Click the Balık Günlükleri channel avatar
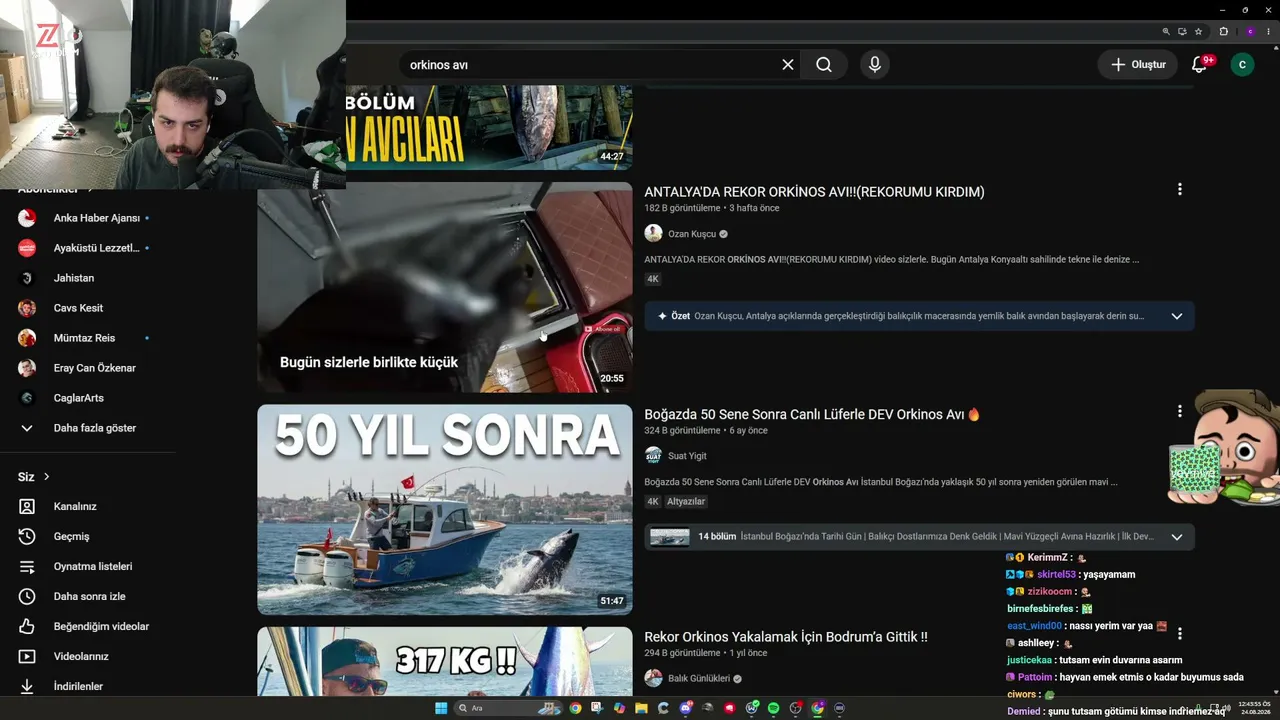 [x=653, y=678]
